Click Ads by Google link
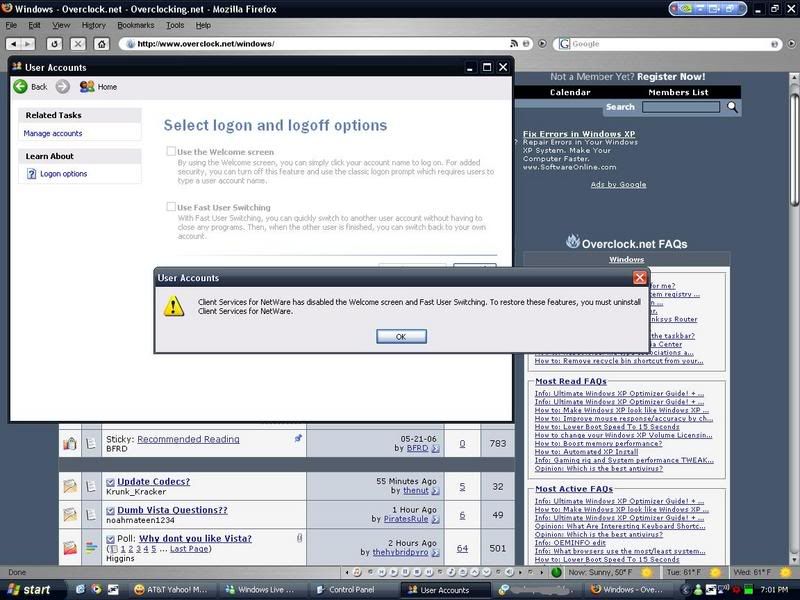The height and width of the screenshot is (600, 800). (618, 185)
